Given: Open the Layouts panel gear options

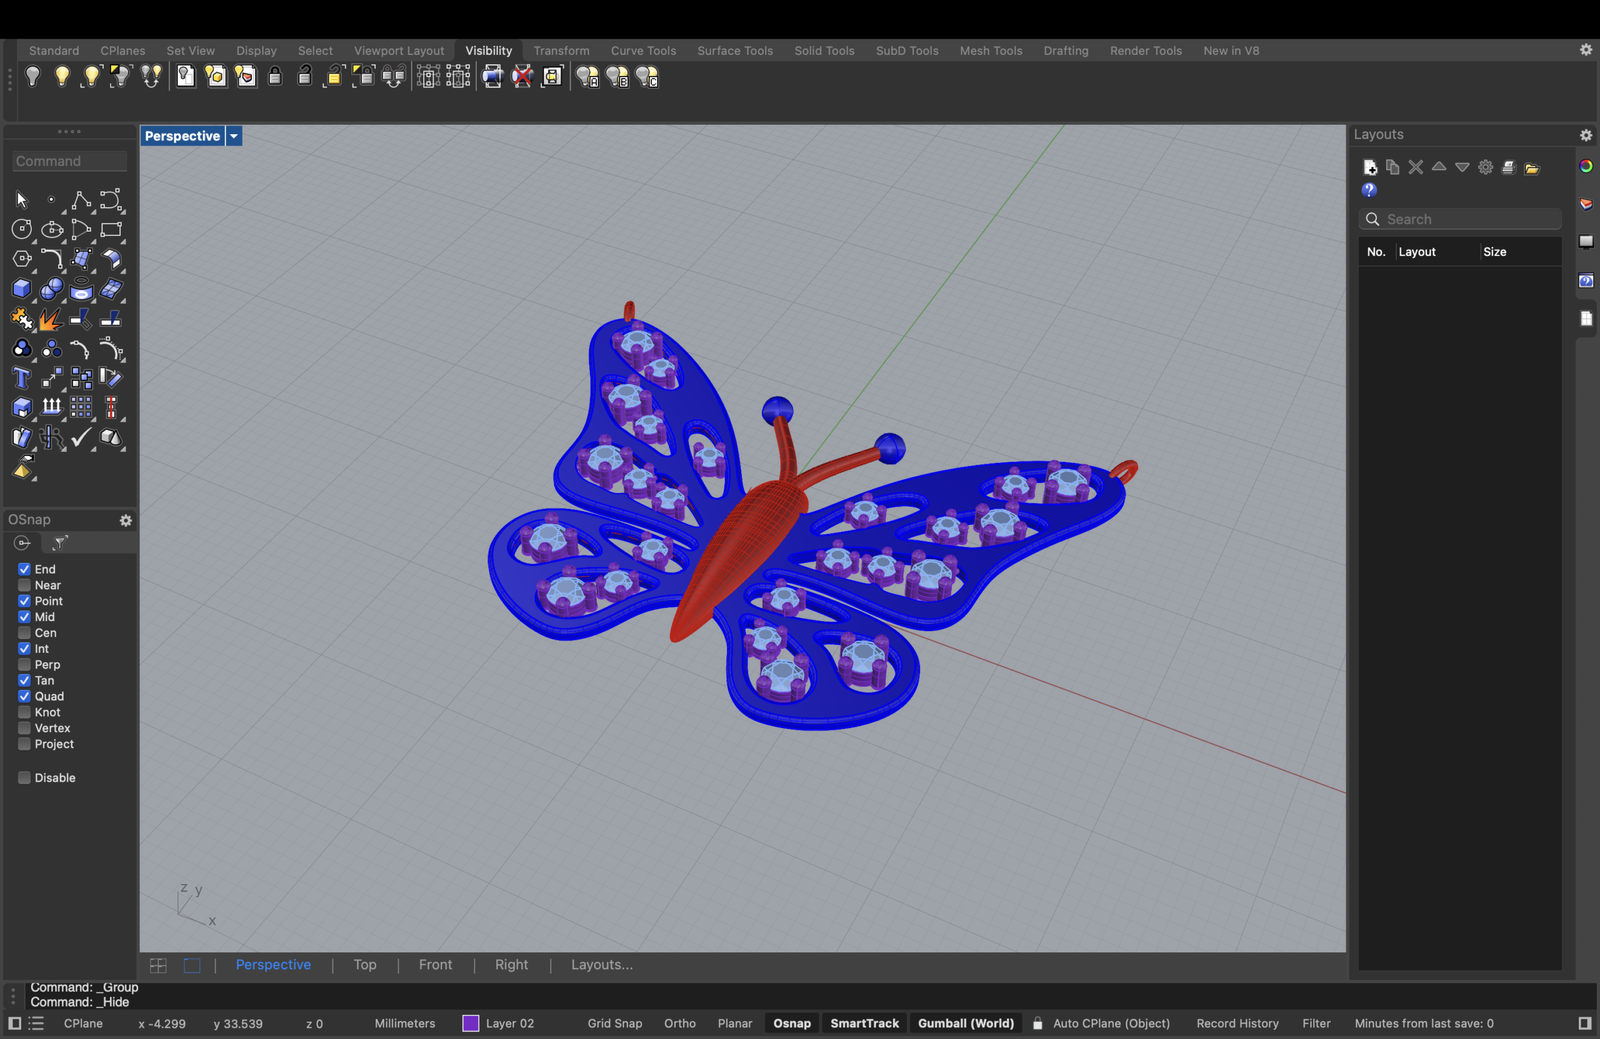Looking at the screenshot, I should click(1585, 135).
